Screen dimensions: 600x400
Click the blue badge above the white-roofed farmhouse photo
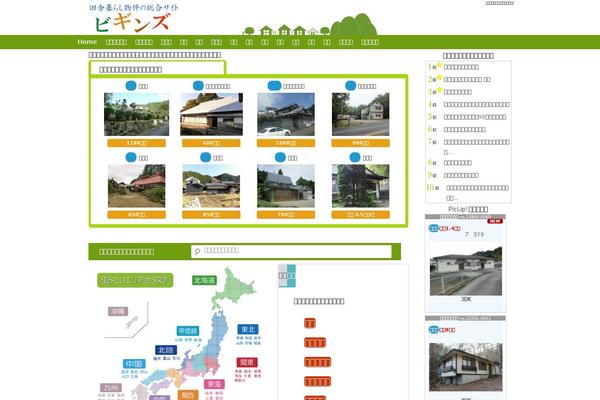[x=198, y=86]
